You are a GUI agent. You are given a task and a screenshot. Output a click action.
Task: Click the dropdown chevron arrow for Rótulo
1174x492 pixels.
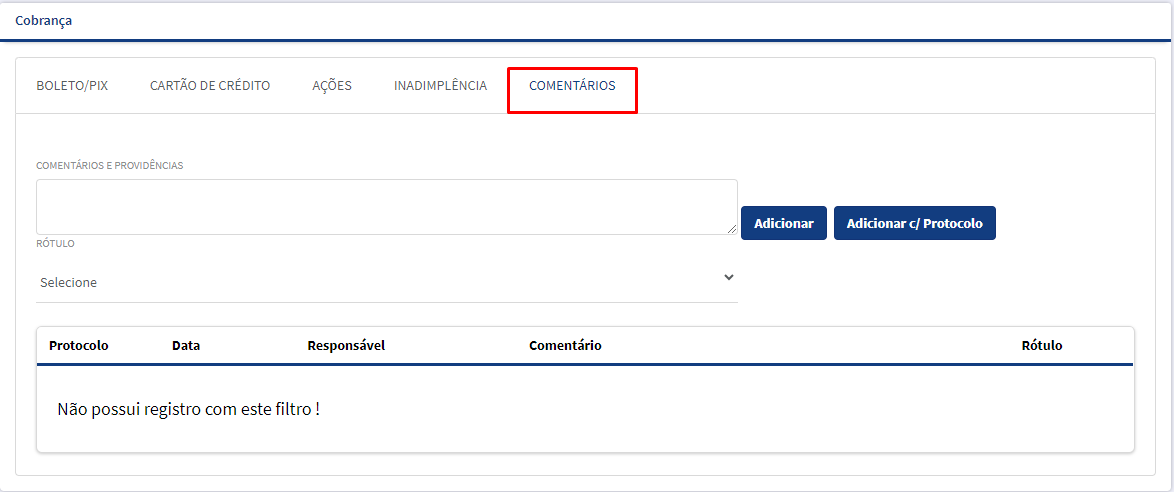click(729, 278)
